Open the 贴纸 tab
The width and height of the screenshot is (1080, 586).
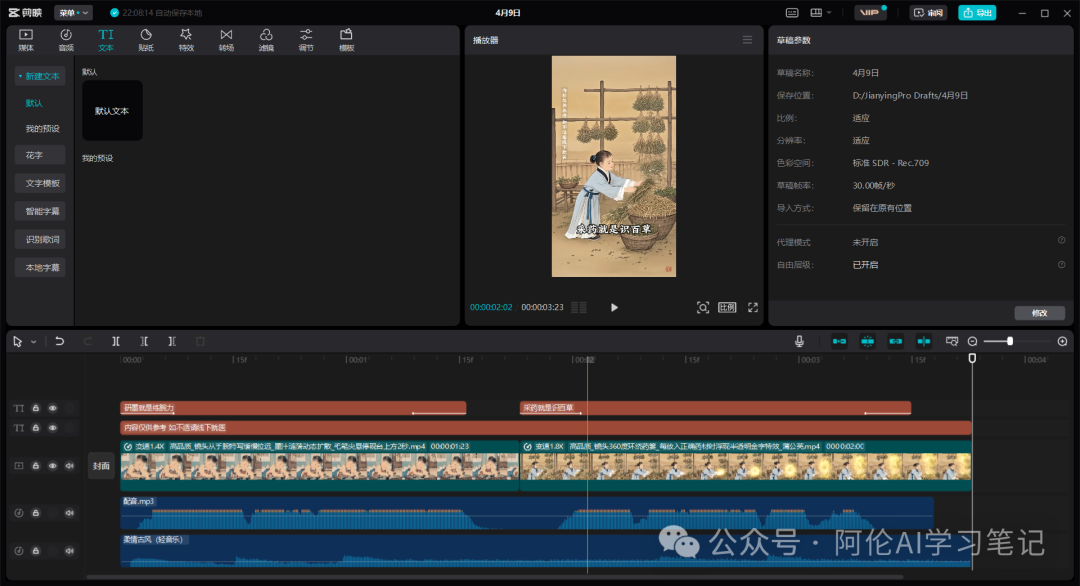coord(146,40)
